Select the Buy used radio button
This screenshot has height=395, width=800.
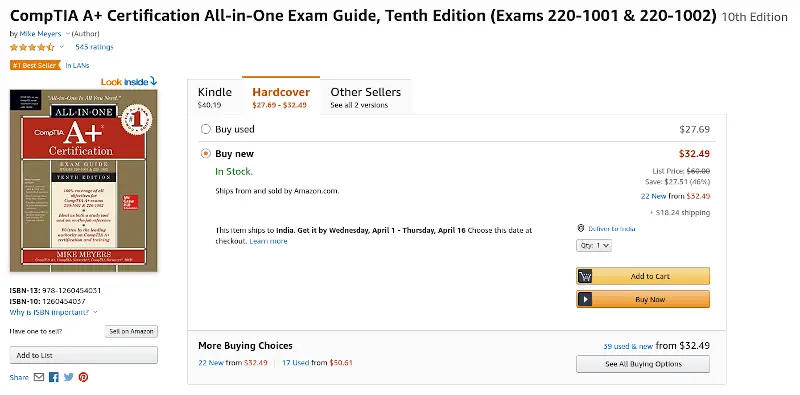pyautogui.click(x=206, y=129)
